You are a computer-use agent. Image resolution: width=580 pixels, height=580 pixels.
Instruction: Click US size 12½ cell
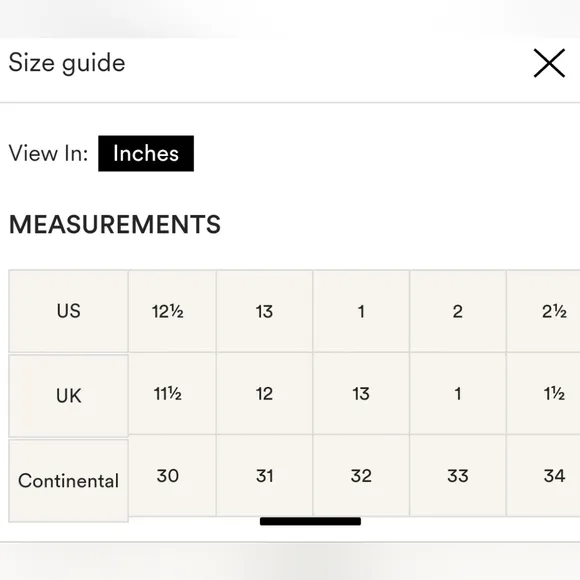pyautogui.click(x=172, y=311)
